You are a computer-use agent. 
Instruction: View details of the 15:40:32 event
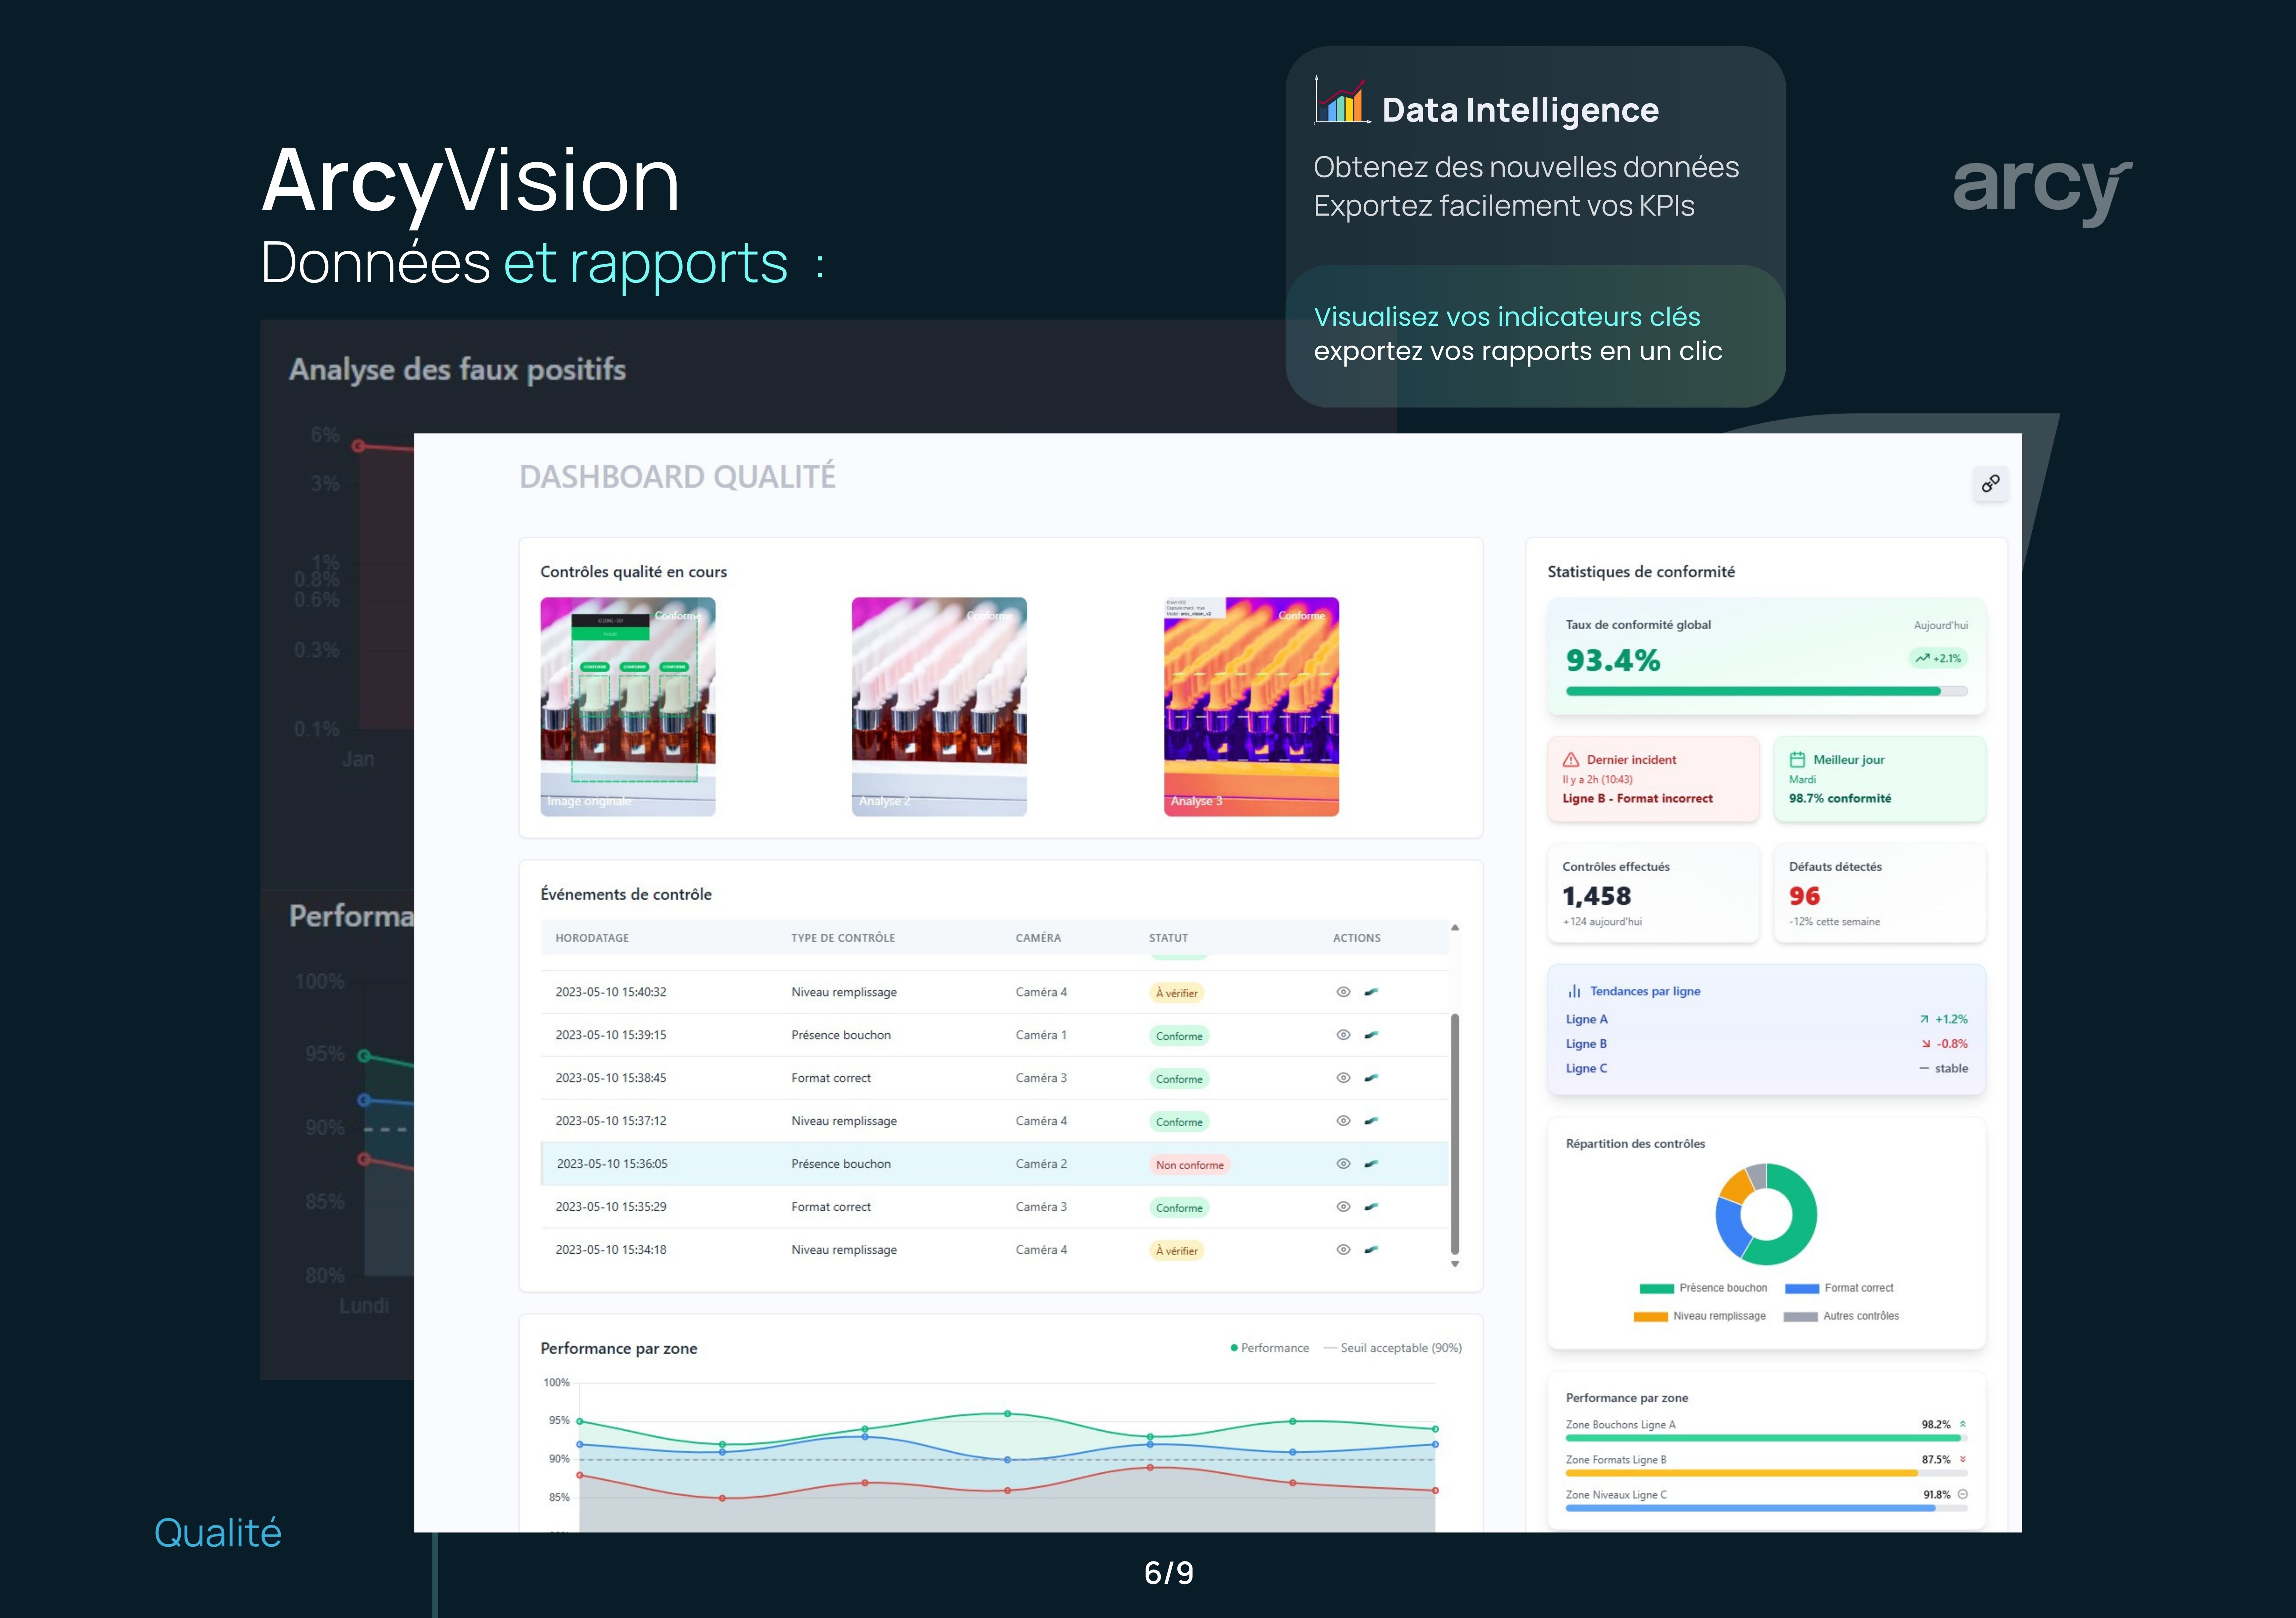[x=1343, y=992]
